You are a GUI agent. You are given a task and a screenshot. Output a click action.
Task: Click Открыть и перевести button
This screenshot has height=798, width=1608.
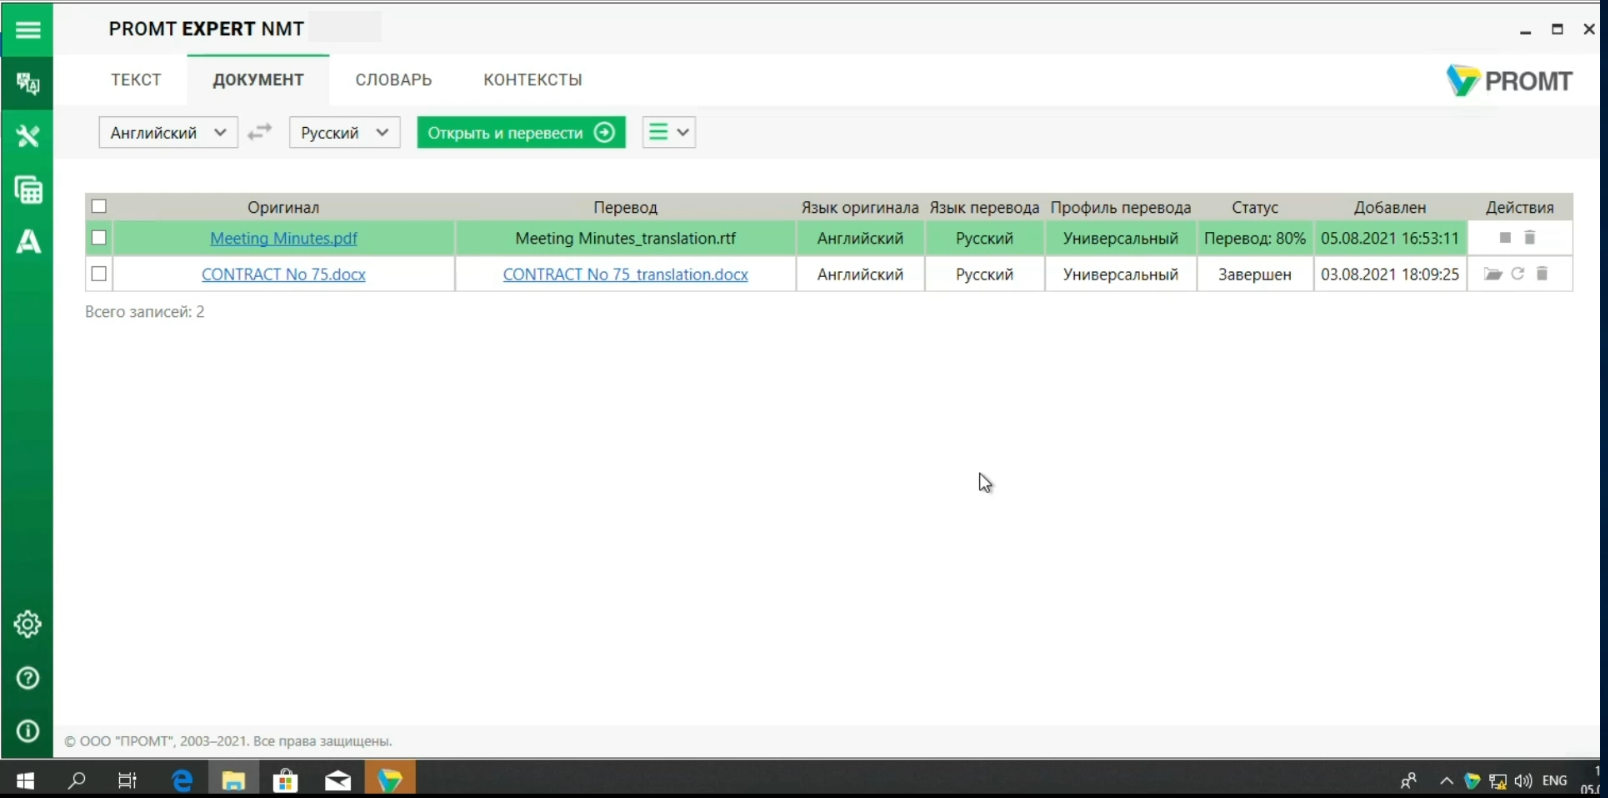point(521,132)
